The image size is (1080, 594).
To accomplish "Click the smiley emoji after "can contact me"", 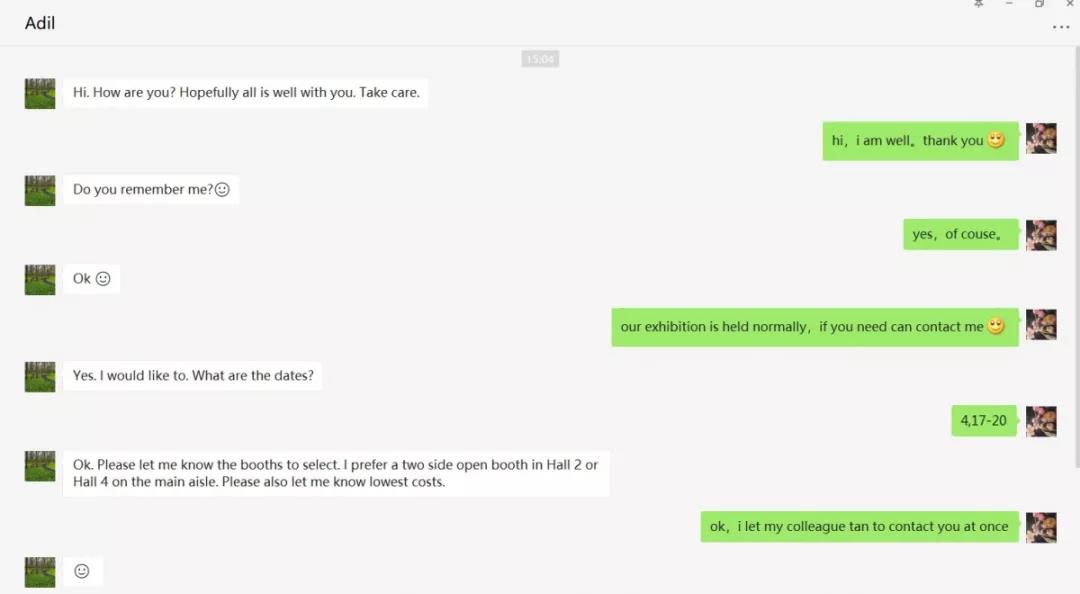I will tap(996, 327).
